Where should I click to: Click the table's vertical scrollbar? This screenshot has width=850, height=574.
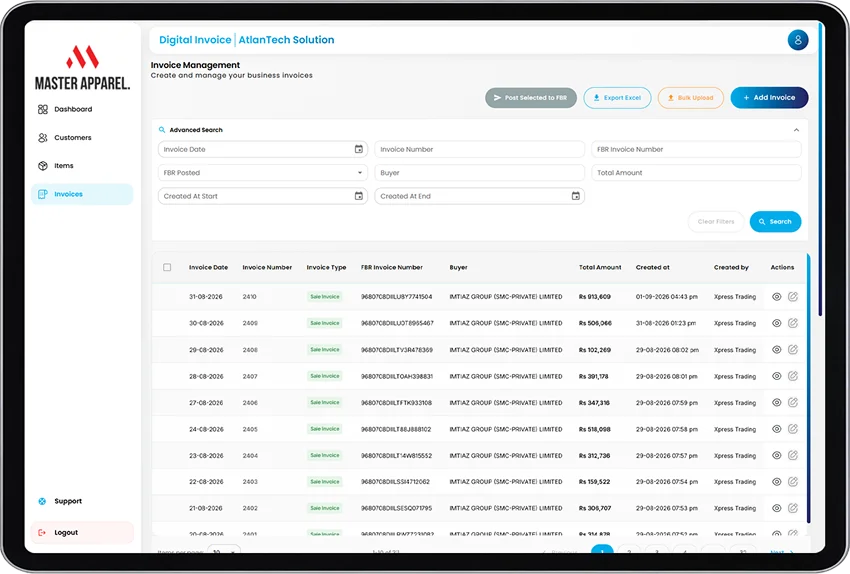[808, 388]
